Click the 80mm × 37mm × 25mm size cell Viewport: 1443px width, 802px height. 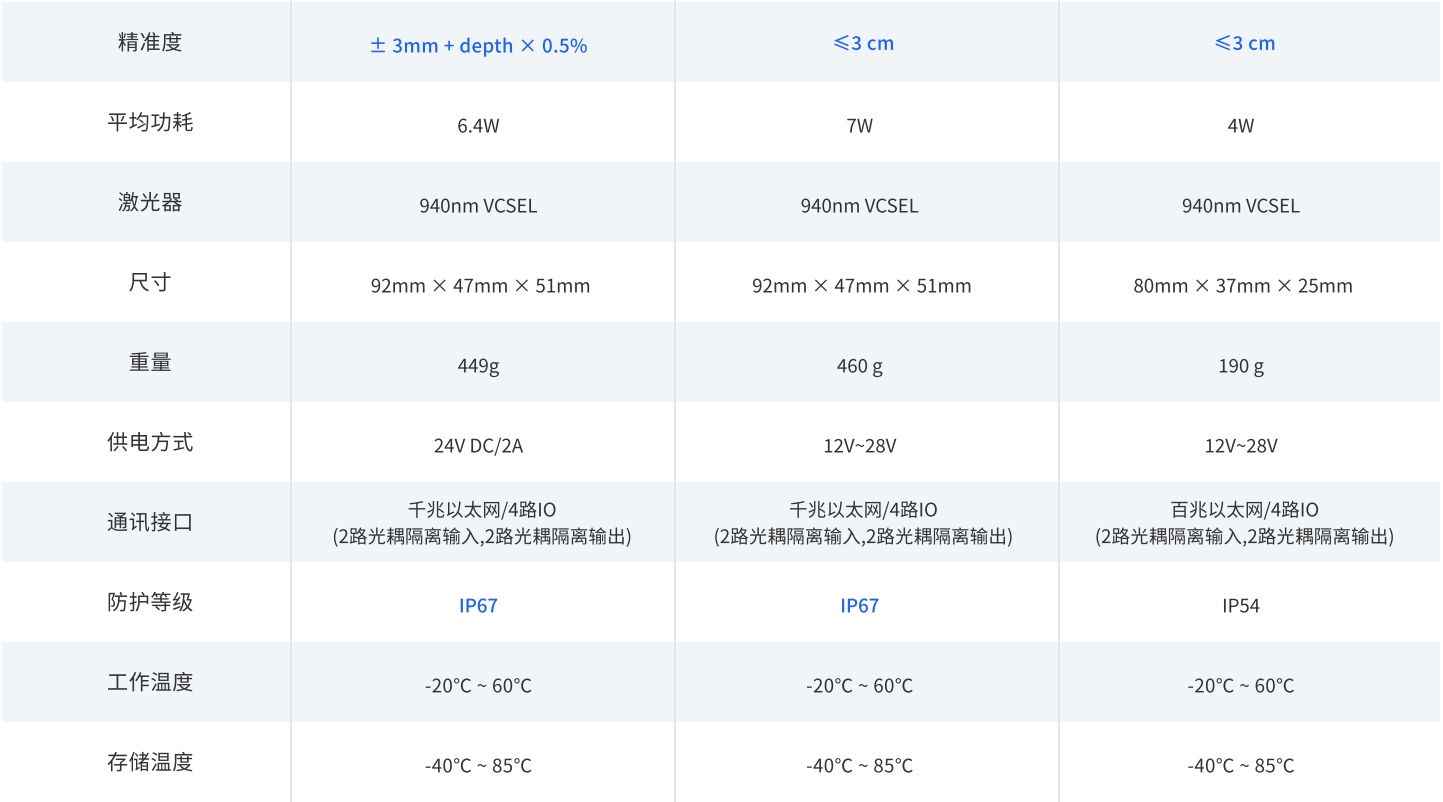click(x=1242, y=286)
